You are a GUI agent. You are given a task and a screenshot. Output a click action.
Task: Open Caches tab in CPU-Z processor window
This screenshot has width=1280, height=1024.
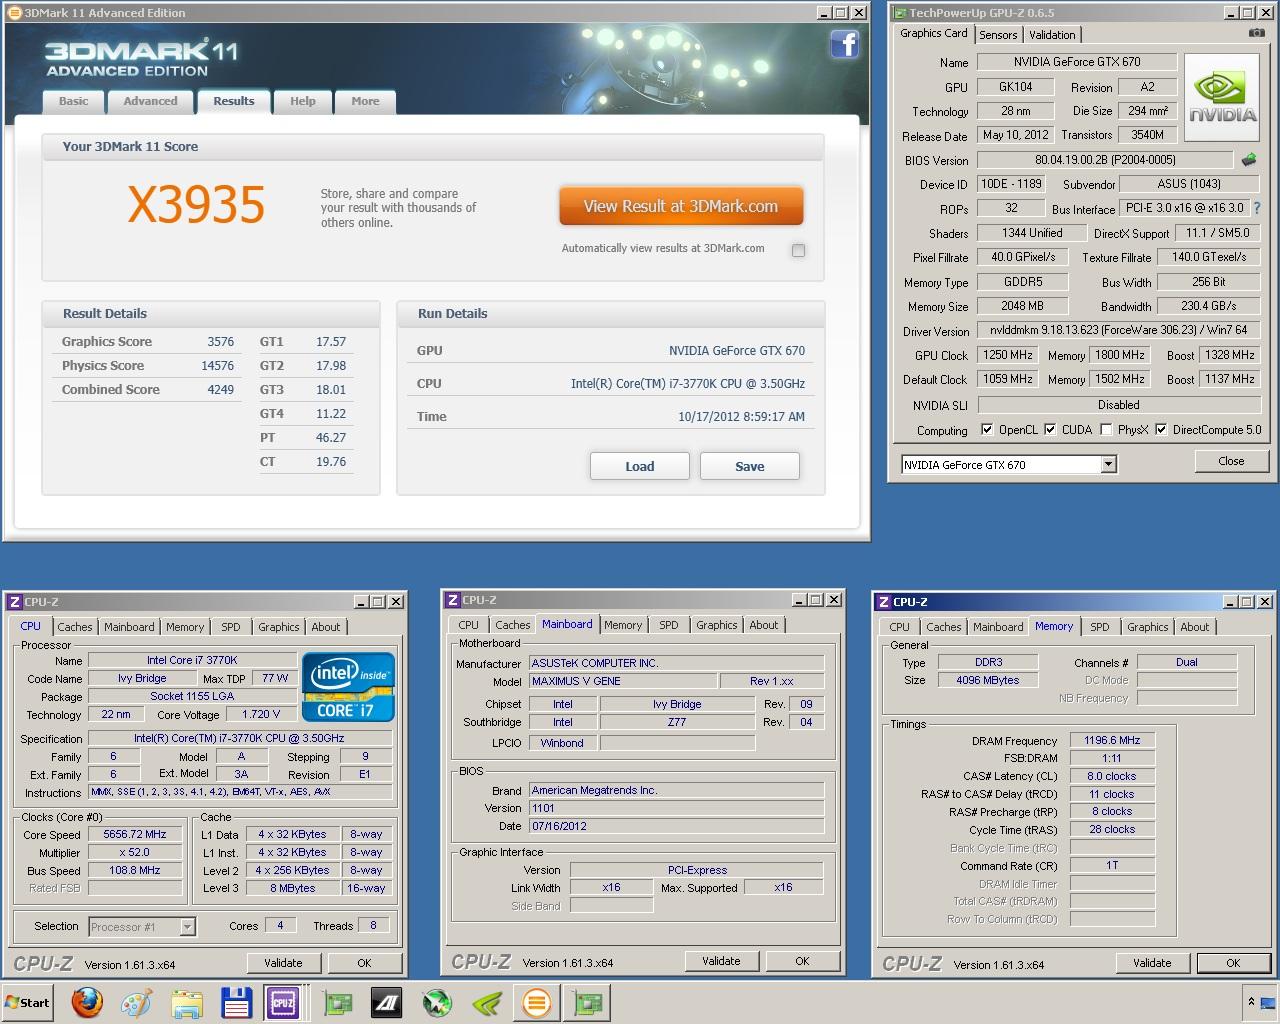pyautogui.click(x=74, y=627)
